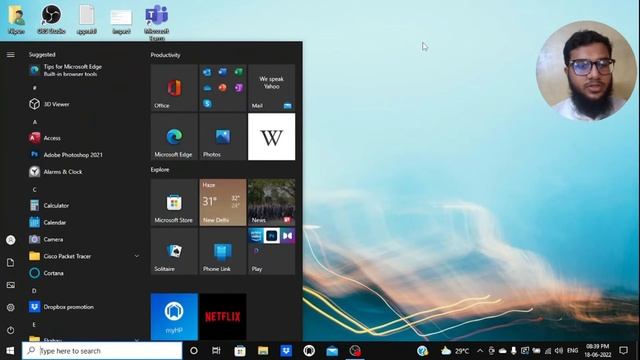Open clock and date flyout
Screen dimensions: 640x360
point(598,351)
